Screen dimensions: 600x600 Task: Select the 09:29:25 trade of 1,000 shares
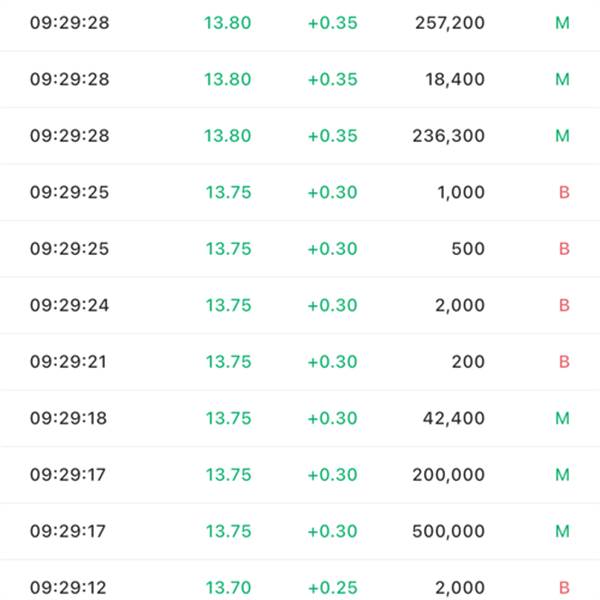[x=300, y=192]
